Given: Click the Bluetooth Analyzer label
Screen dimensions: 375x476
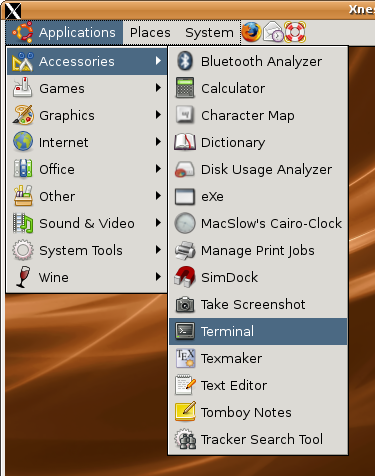Looking at the screenshot, I should [261, 62].
